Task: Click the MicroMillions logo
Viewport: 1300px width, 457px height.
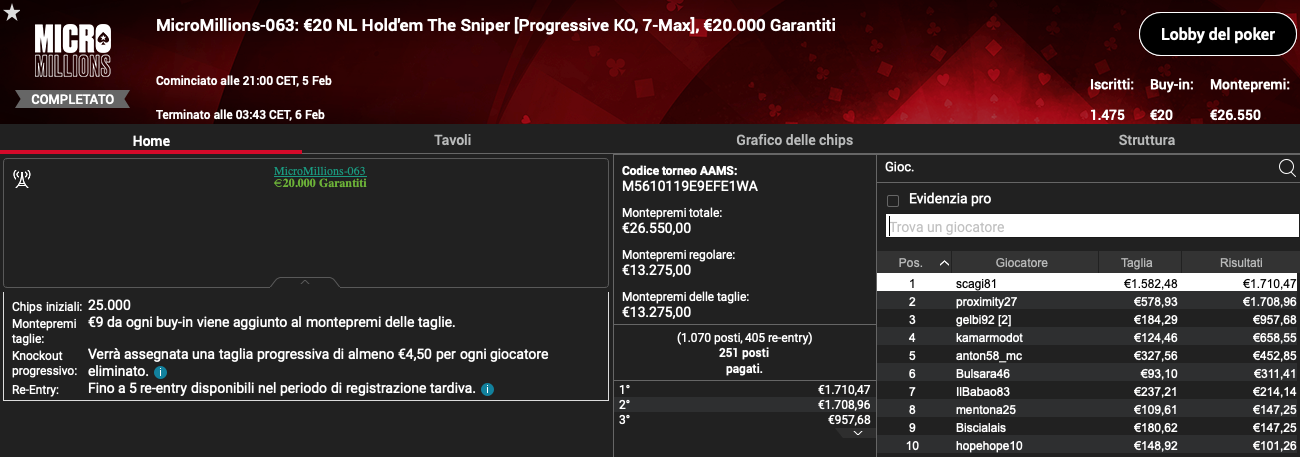Action: tap(72, 52)
